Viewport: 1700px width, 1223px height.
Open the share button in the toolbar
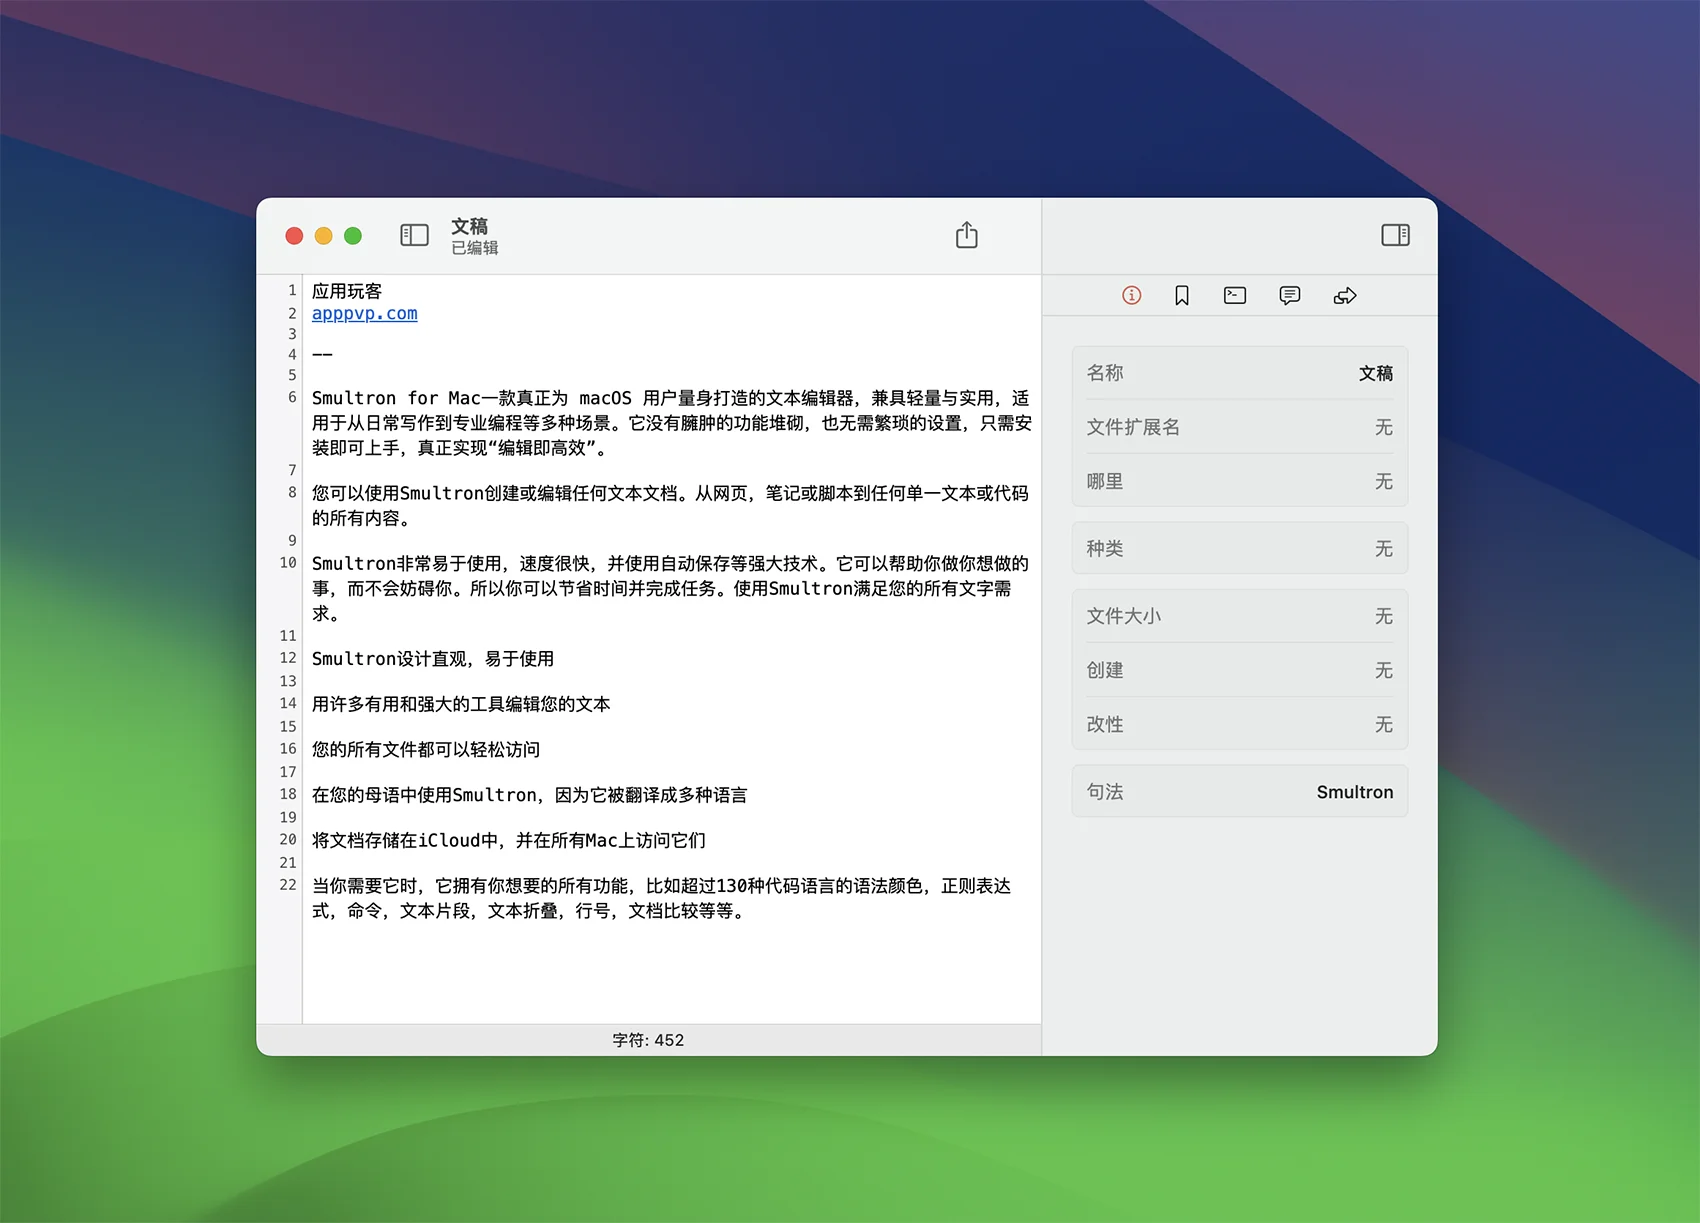tap(966, 235)
